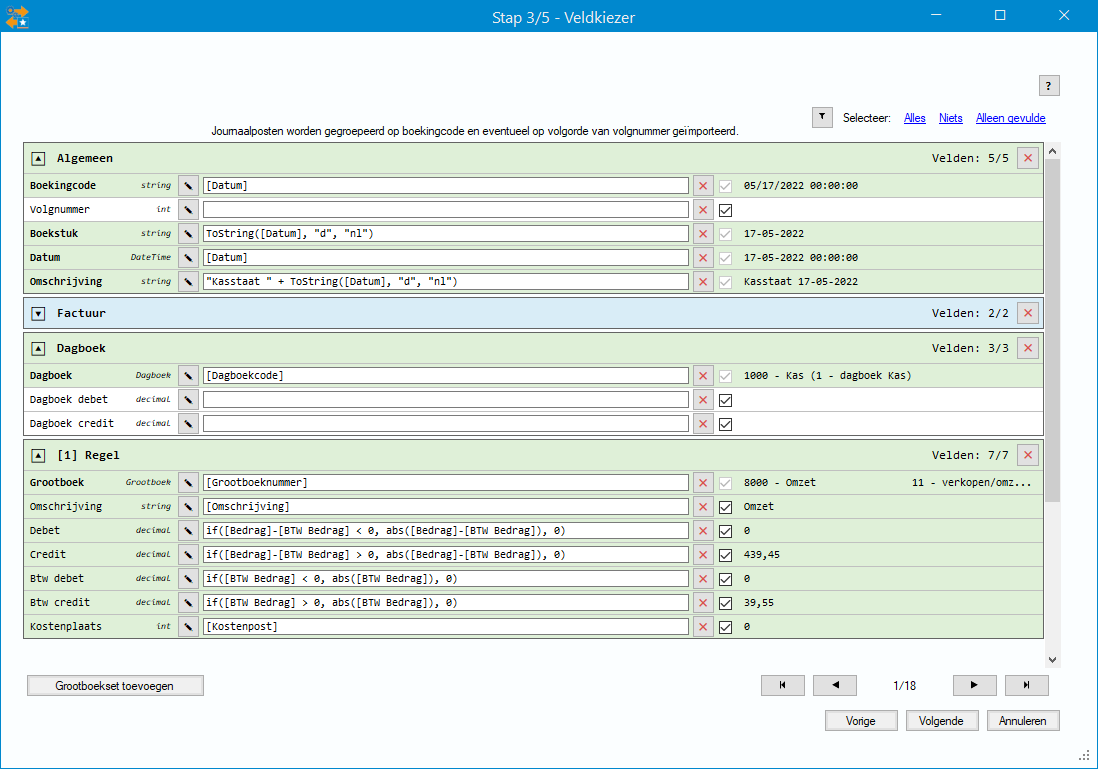Select all fields via Alles link
Image resolution: width=1098 pixels, height=769 pixels.
[x=915, y=118]
